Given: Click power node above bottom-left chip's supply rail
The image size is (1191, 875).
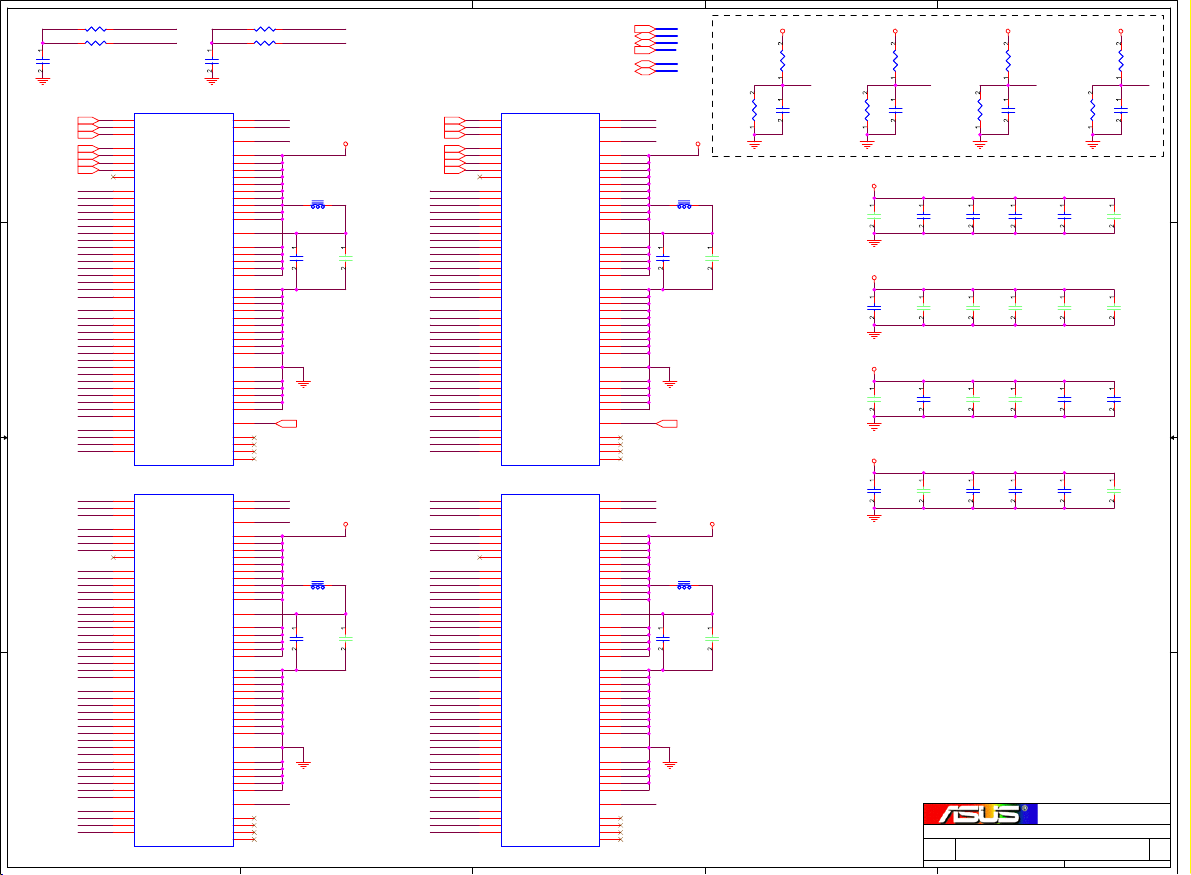Looking at the screenshot, I should (x=346, y=524).
